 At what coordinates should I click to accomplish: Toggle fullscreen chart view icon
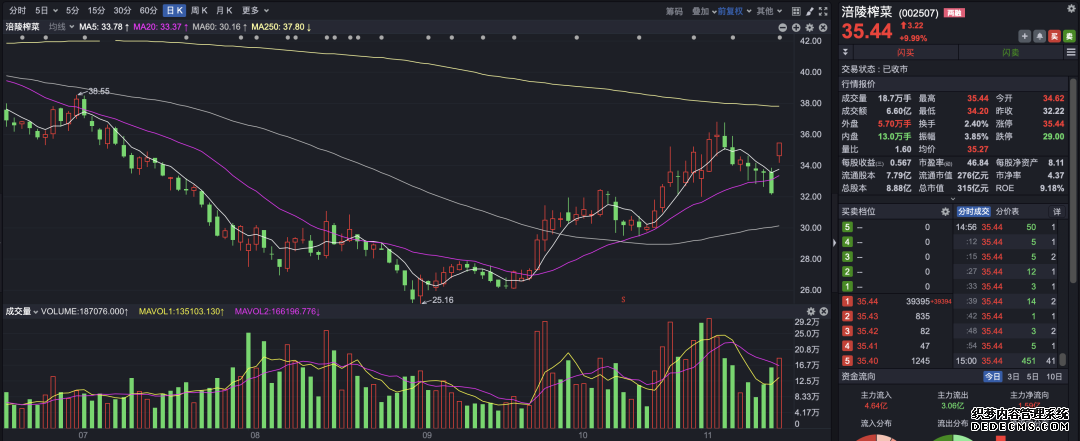(824, 10)
